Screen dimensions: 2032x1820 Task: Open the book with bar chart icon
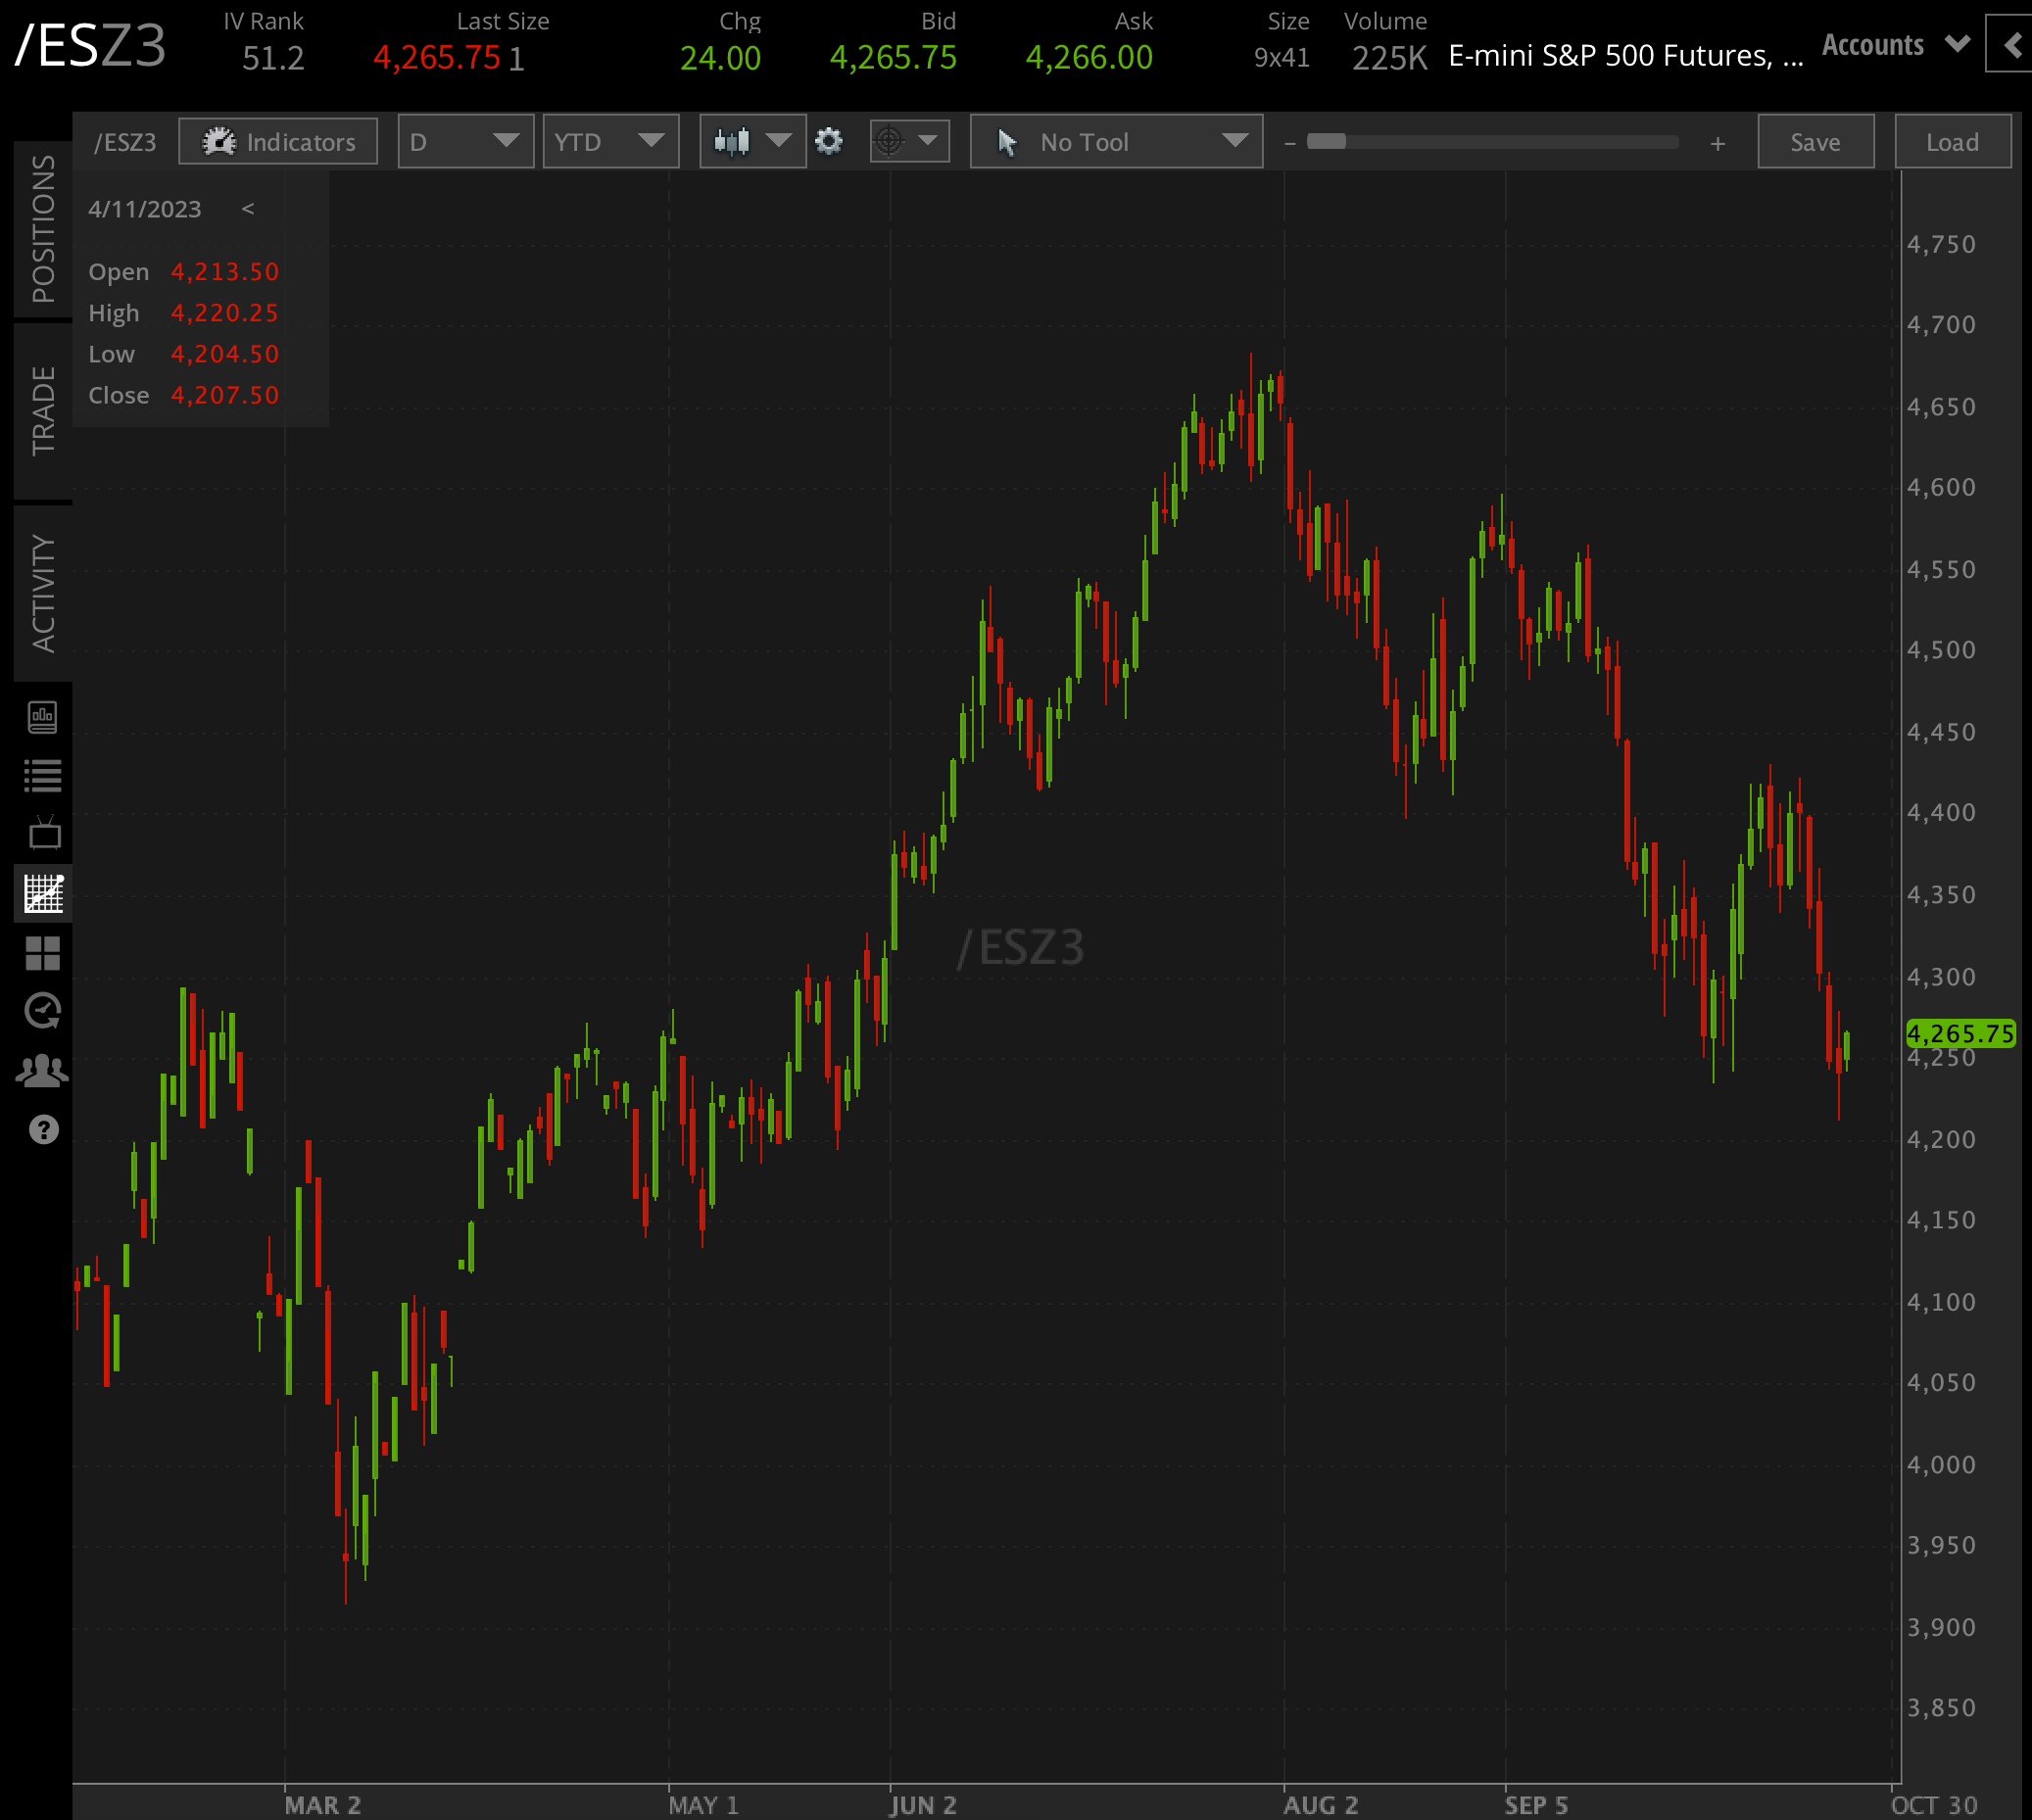tap(43, 717)
